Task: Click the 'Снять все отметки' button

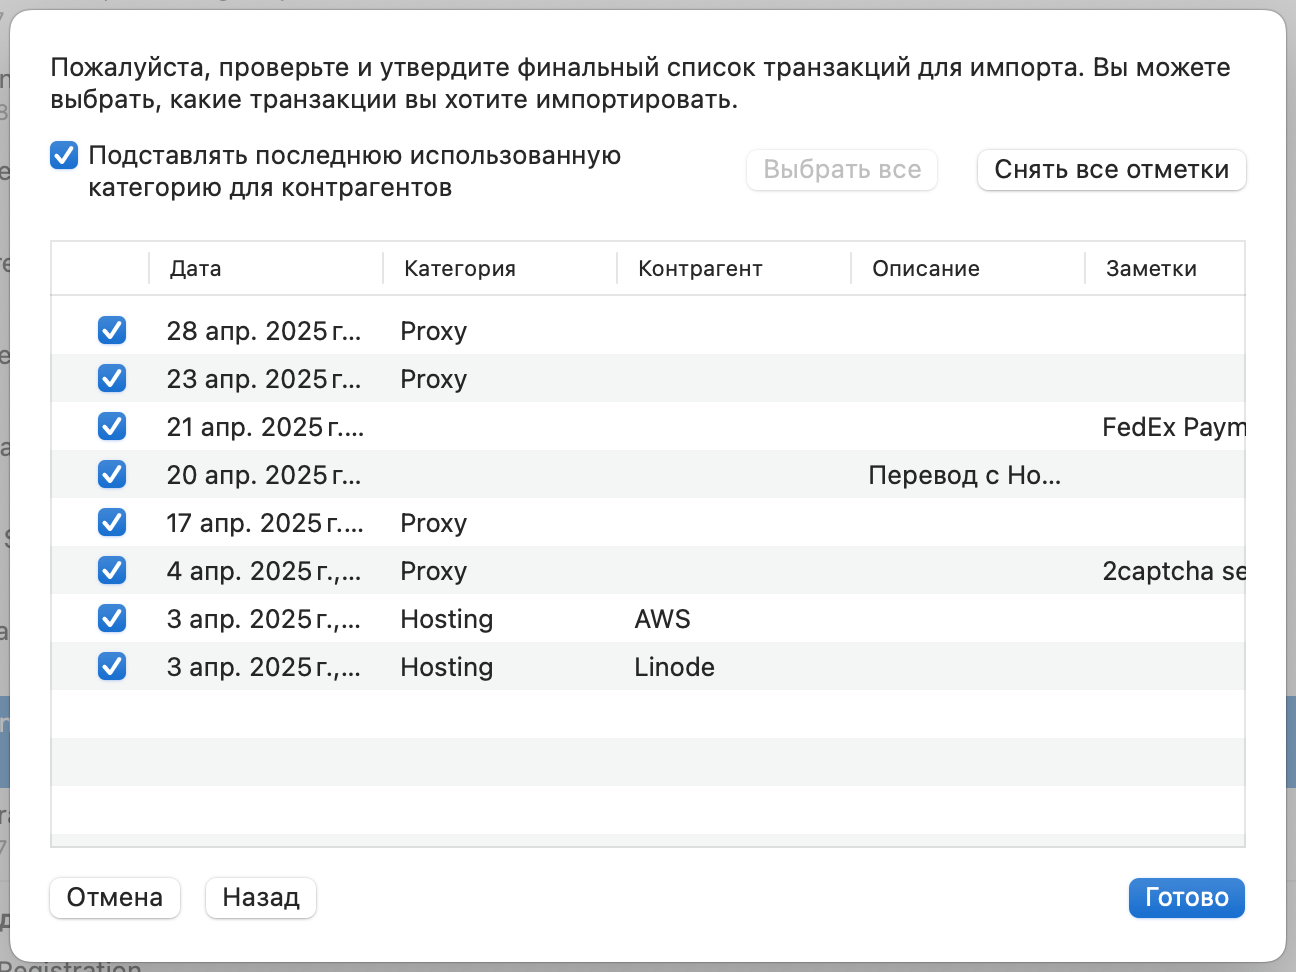Action: click(x=1111, y=170)
